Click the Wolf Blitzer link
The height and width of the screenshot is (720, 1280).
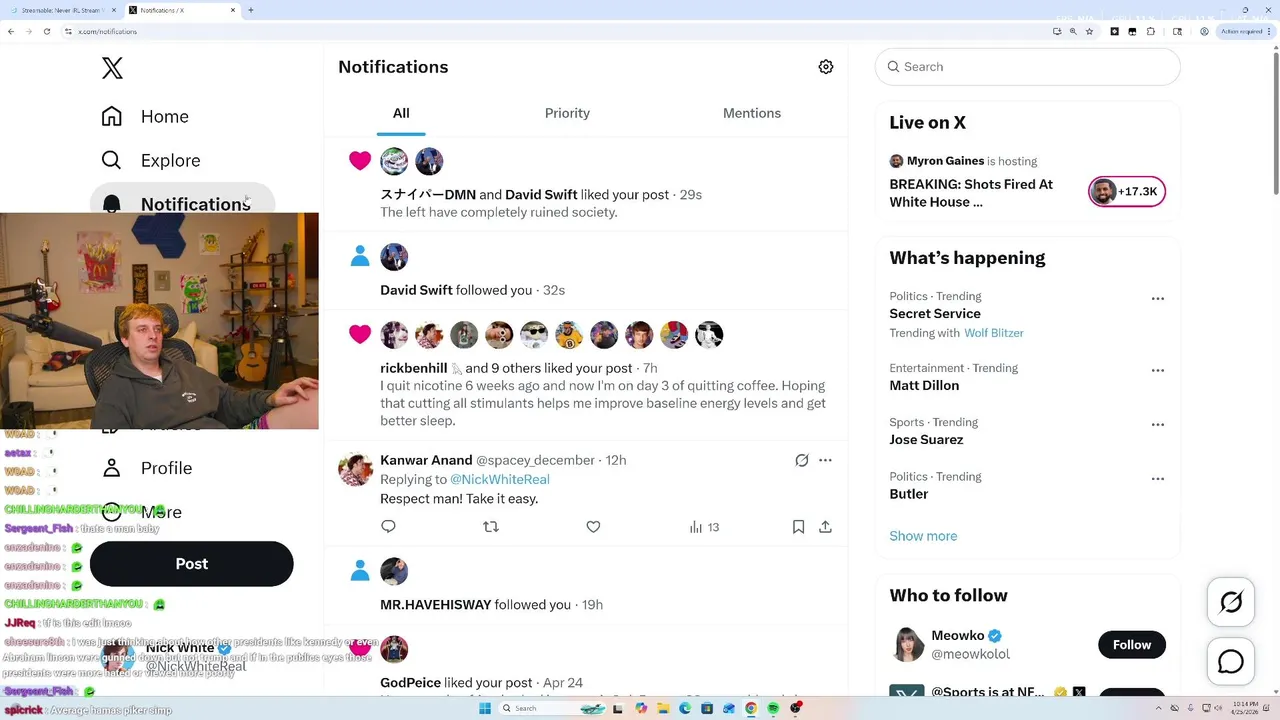[x=994, y=333]
